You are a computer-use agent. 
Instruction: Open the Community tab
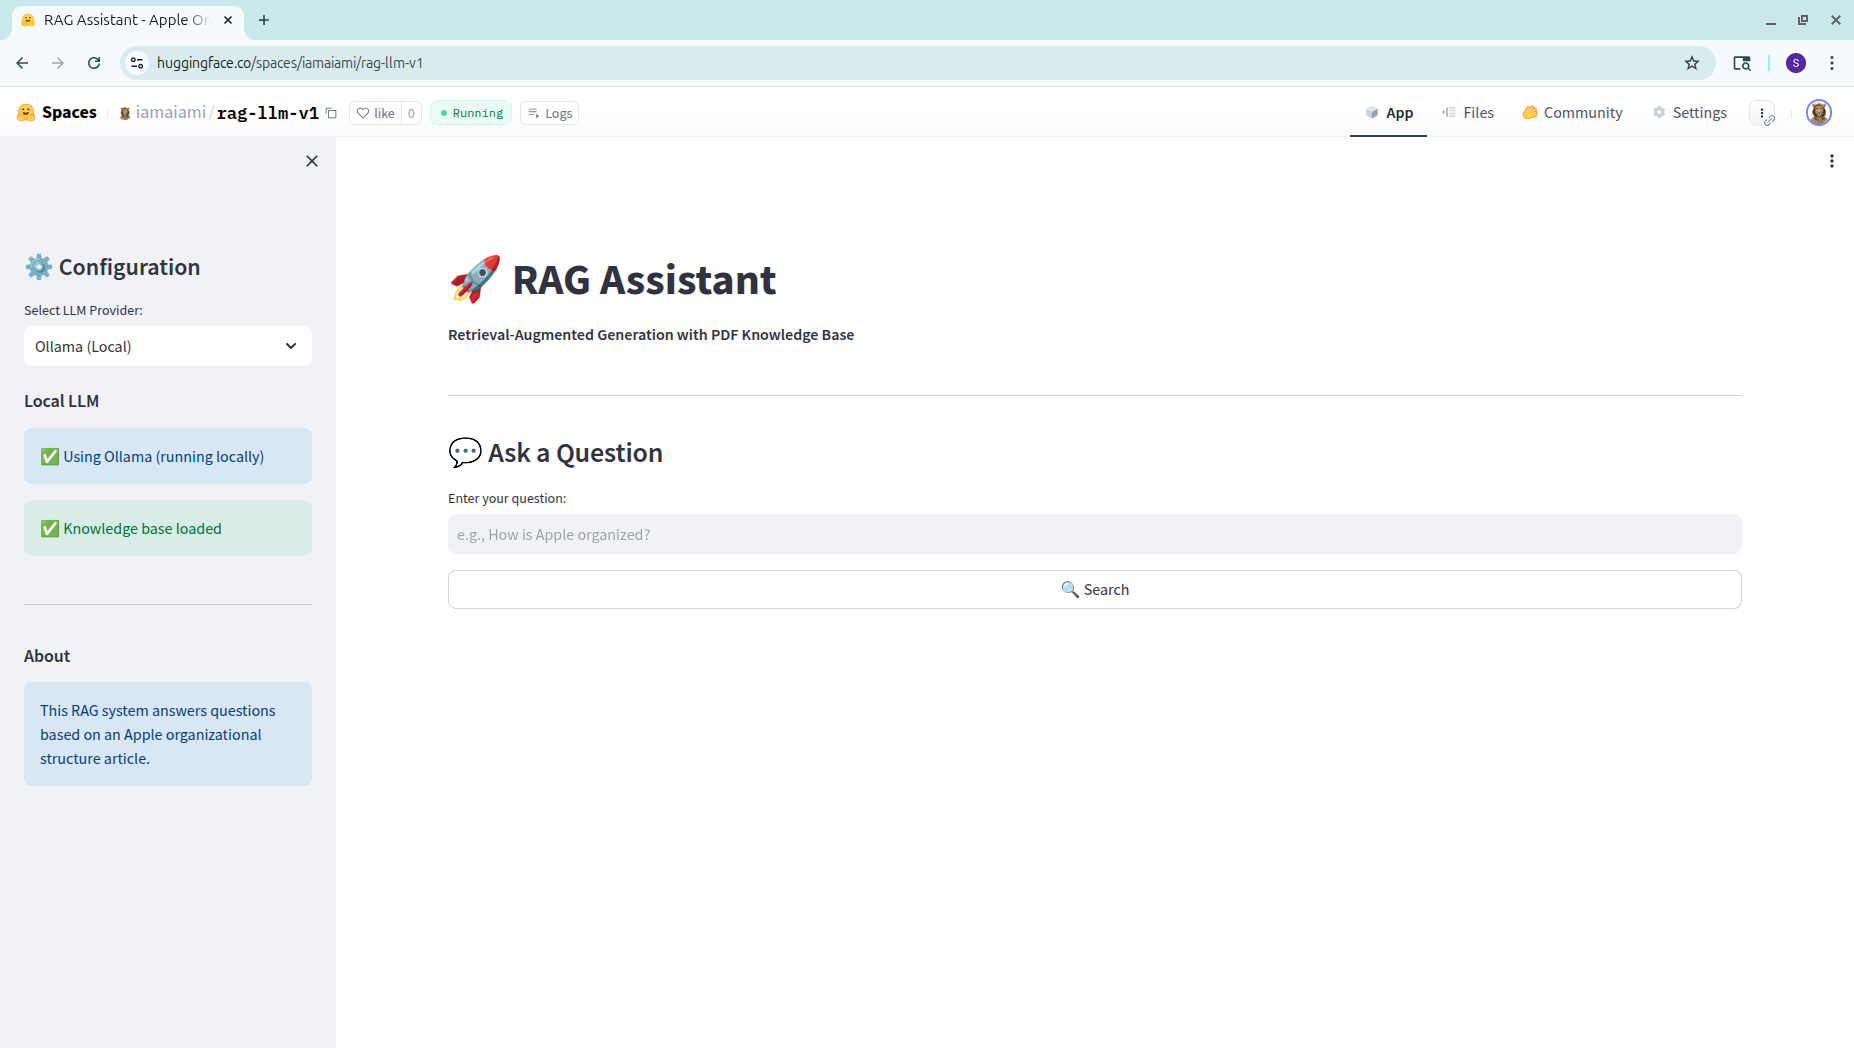click(x=1572, y=113)
